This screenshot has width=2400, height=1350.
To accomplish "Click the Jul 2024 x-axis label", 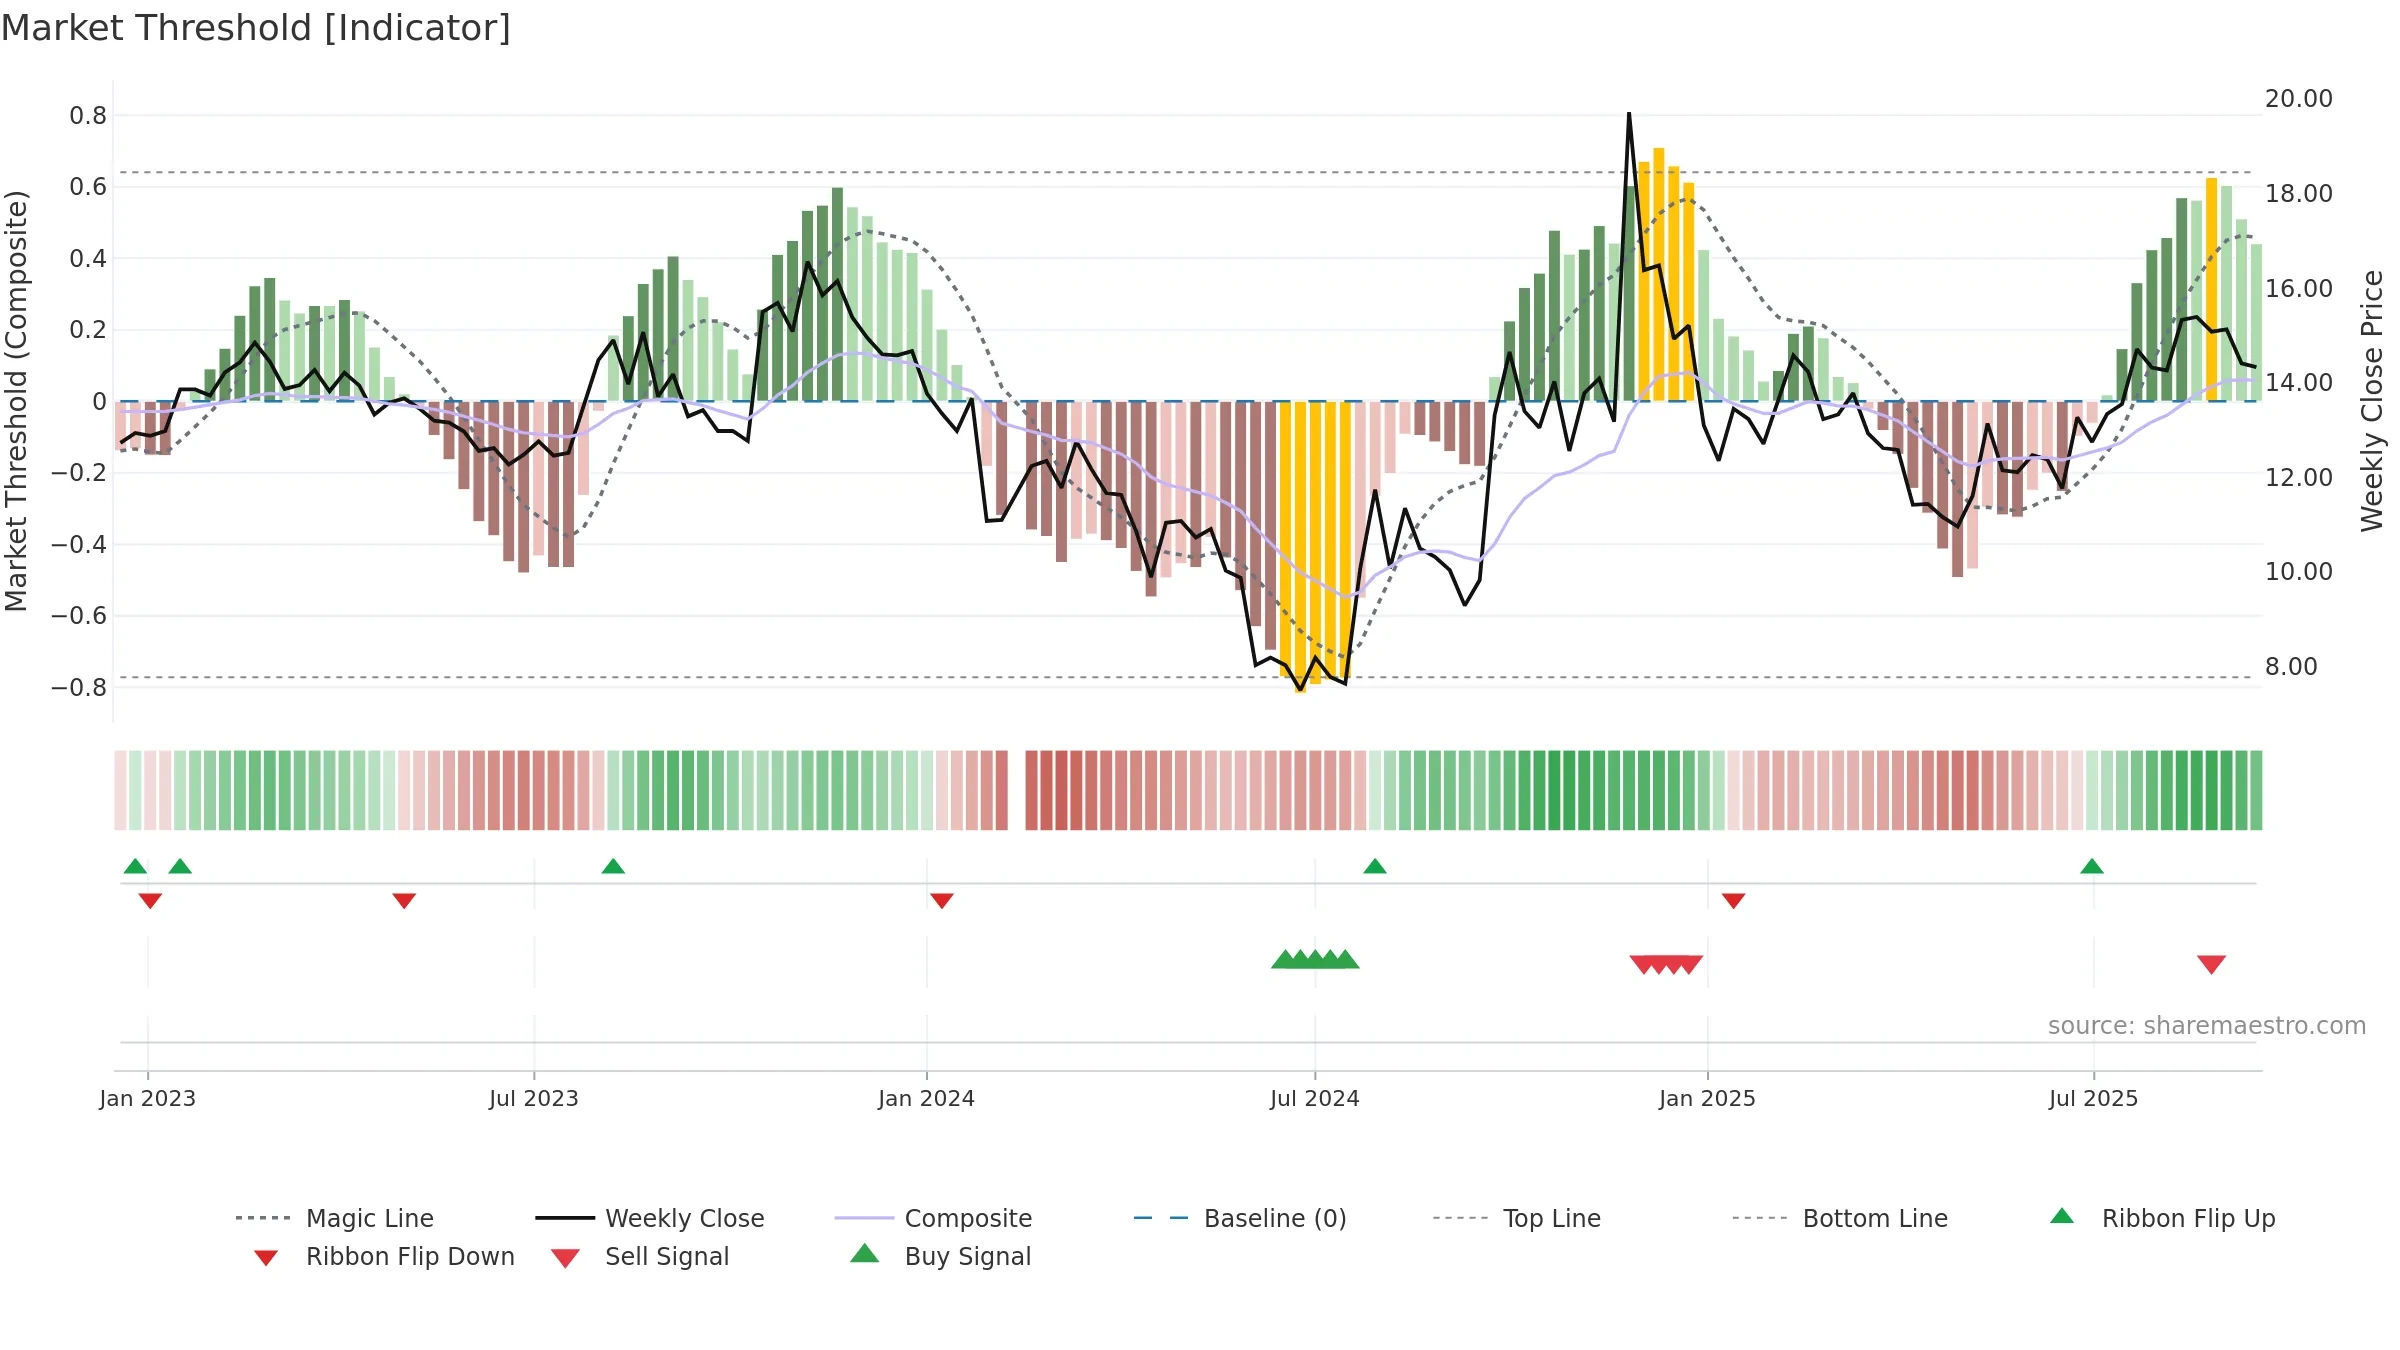I will click(x=1315, y=1098).
